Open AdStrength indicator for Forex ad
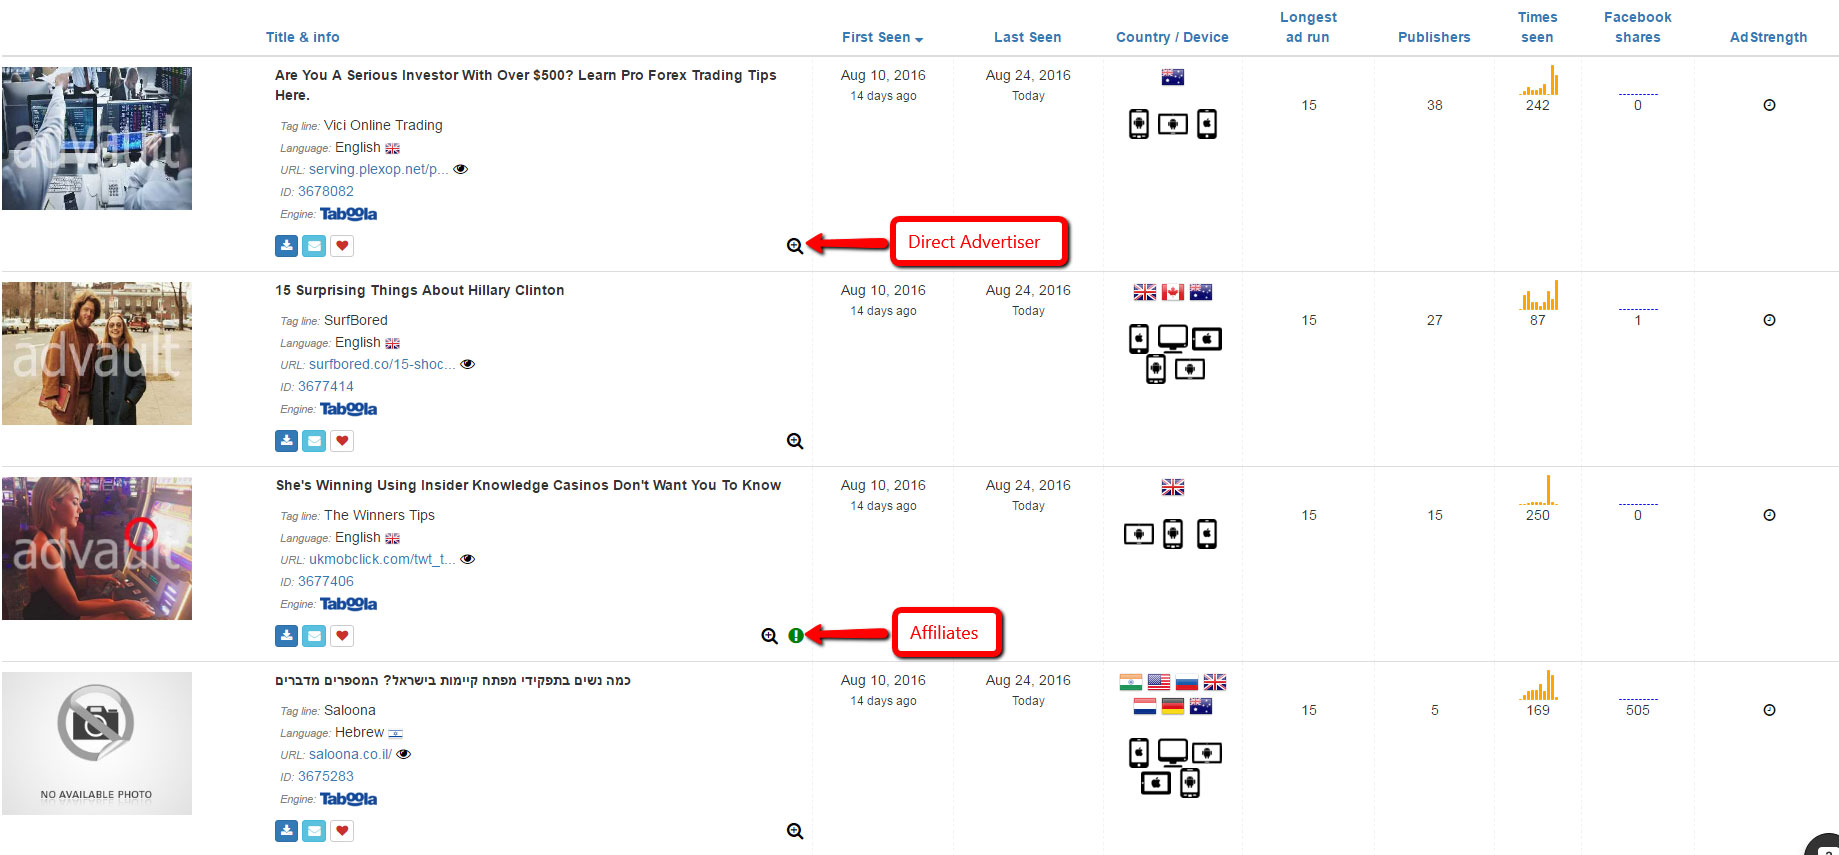Image resolution: width=1839 pixels, height=855 pixels. 1769,105
